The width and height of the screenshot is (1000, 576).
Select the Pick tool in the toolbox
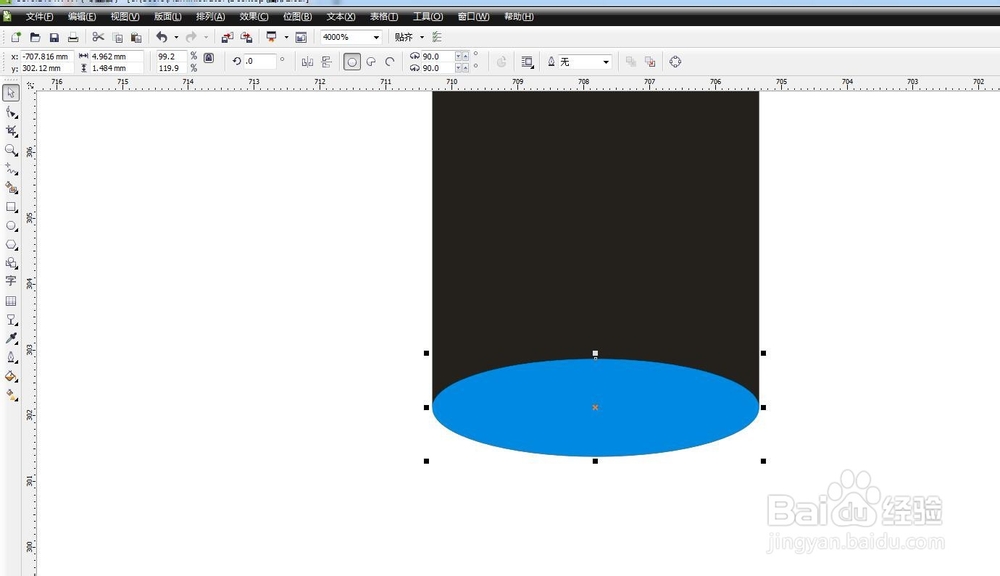click(x=11, y=93)
